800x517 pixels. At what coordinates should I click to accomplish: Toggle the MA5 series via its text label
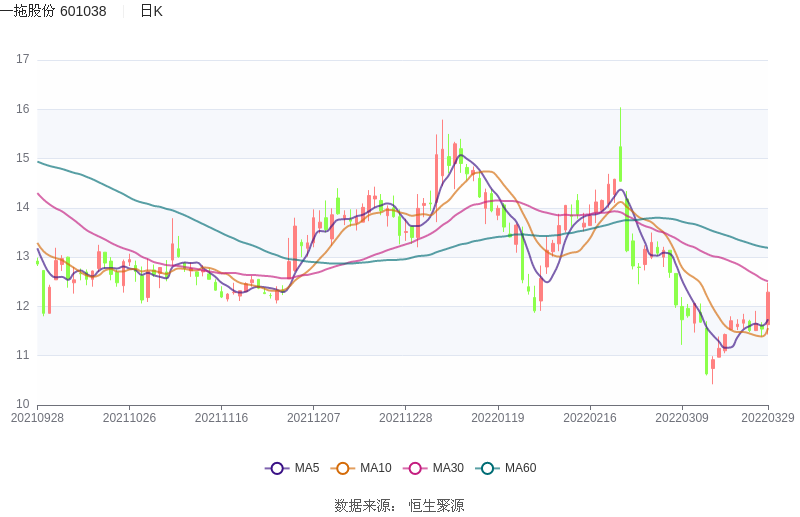coord(306,468)
